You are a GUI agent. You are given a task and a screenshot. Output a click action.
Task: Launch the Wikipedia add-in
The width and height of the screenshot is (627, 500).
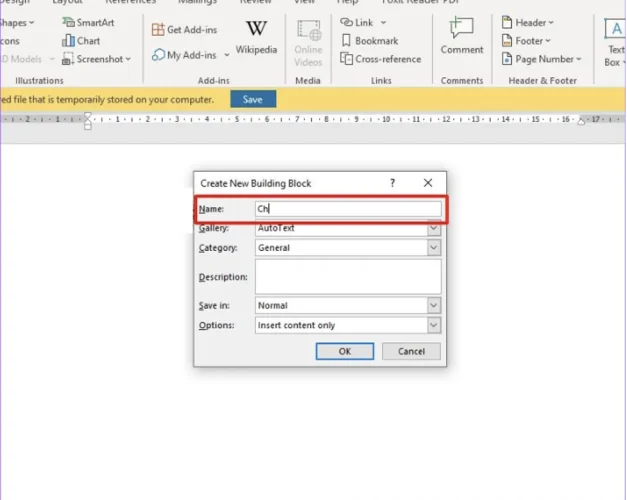[x=256, y=37]
